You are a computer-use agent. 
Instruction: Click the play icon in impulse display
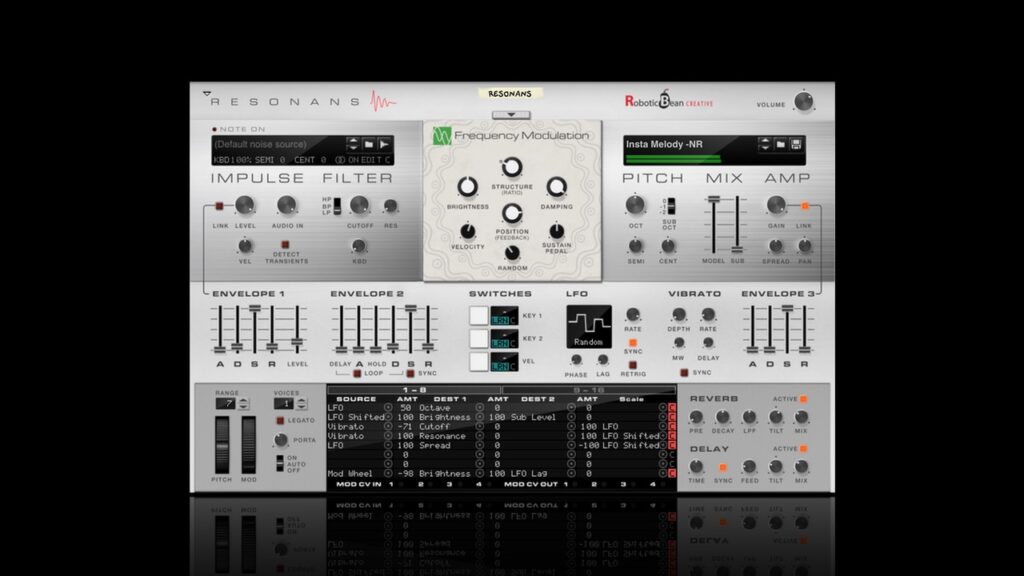[384, 144]
